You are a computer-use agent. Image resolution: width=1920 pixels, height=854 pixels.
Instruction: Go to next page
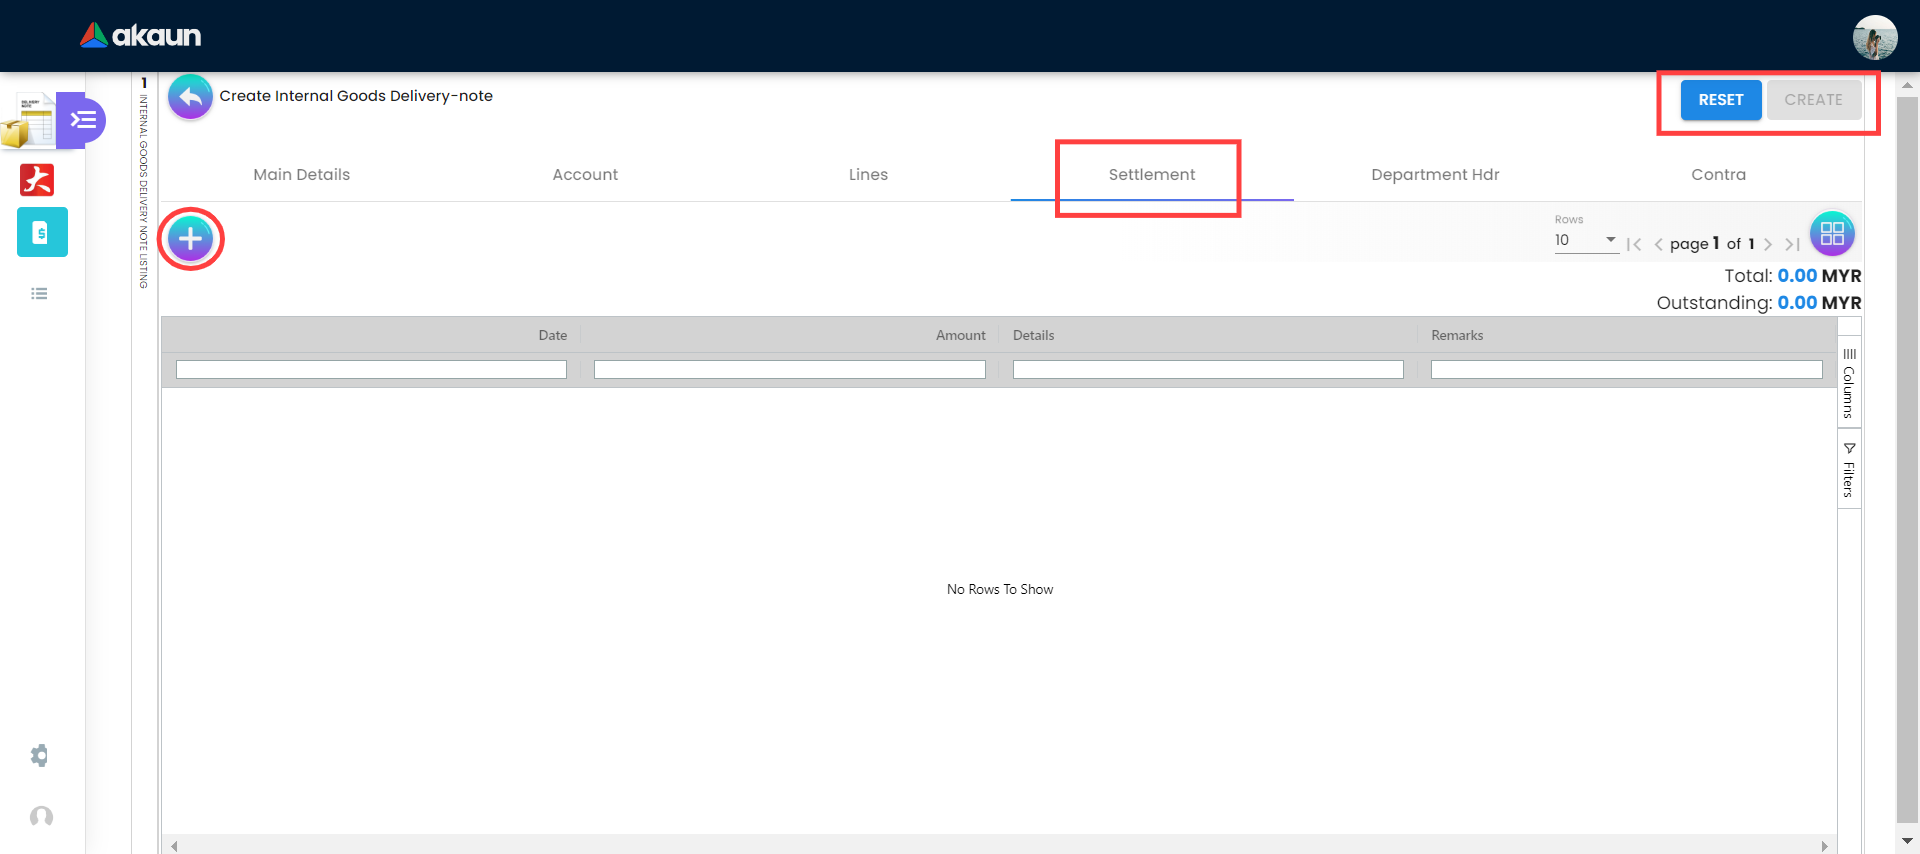(1768, 244)
